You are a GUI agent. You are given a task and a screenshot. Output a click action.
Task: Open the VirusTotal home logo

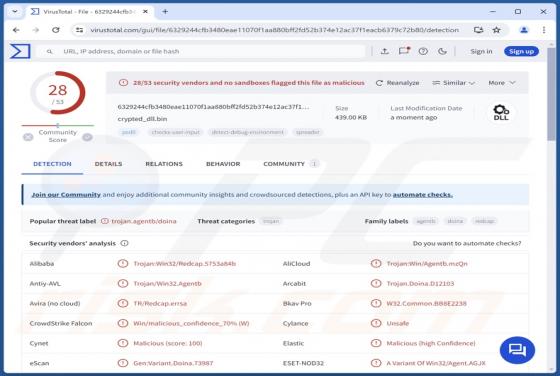tap(20, 51)
